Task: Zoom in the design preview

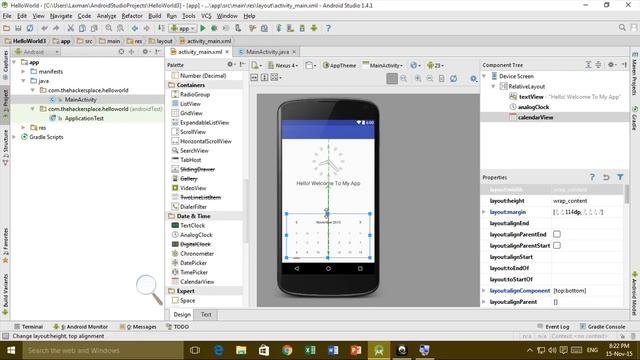Action: coord(418,78)
